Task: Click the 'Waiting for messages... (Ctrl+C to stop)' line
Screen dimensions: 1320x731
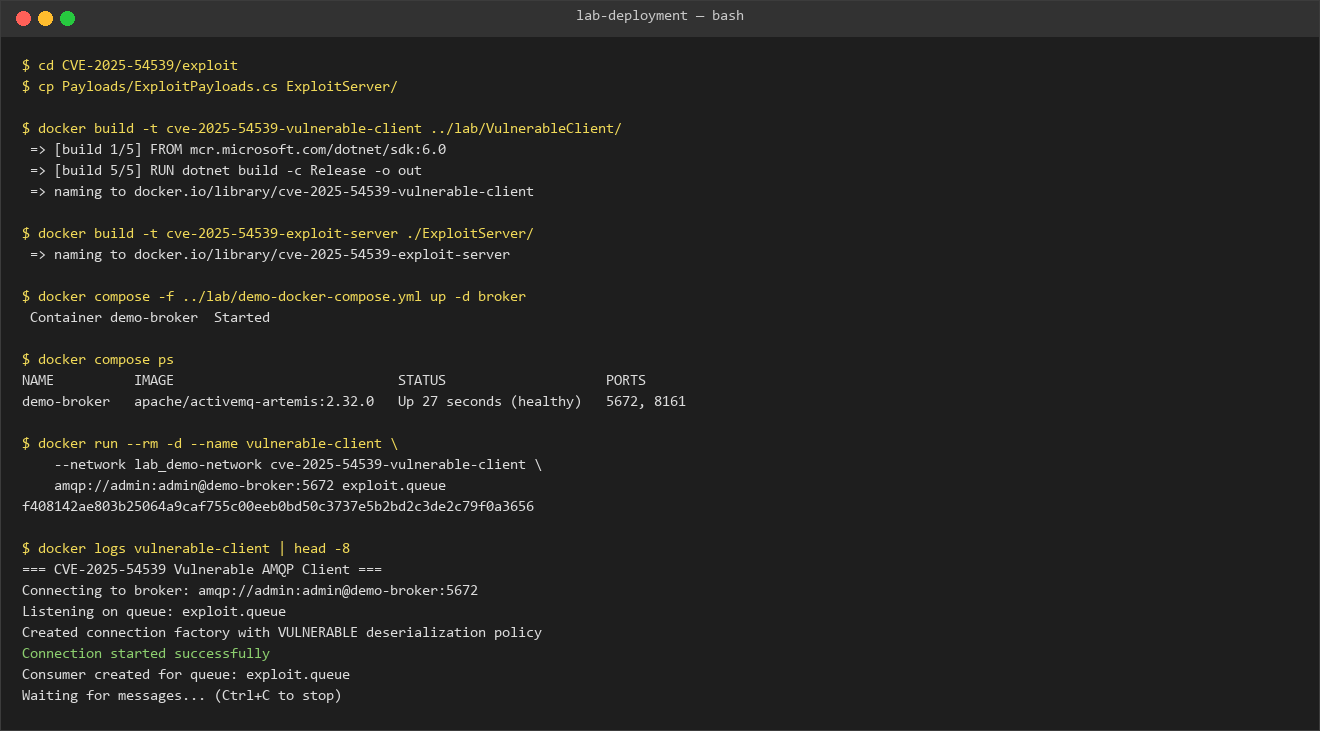Action: click(182, 695)
